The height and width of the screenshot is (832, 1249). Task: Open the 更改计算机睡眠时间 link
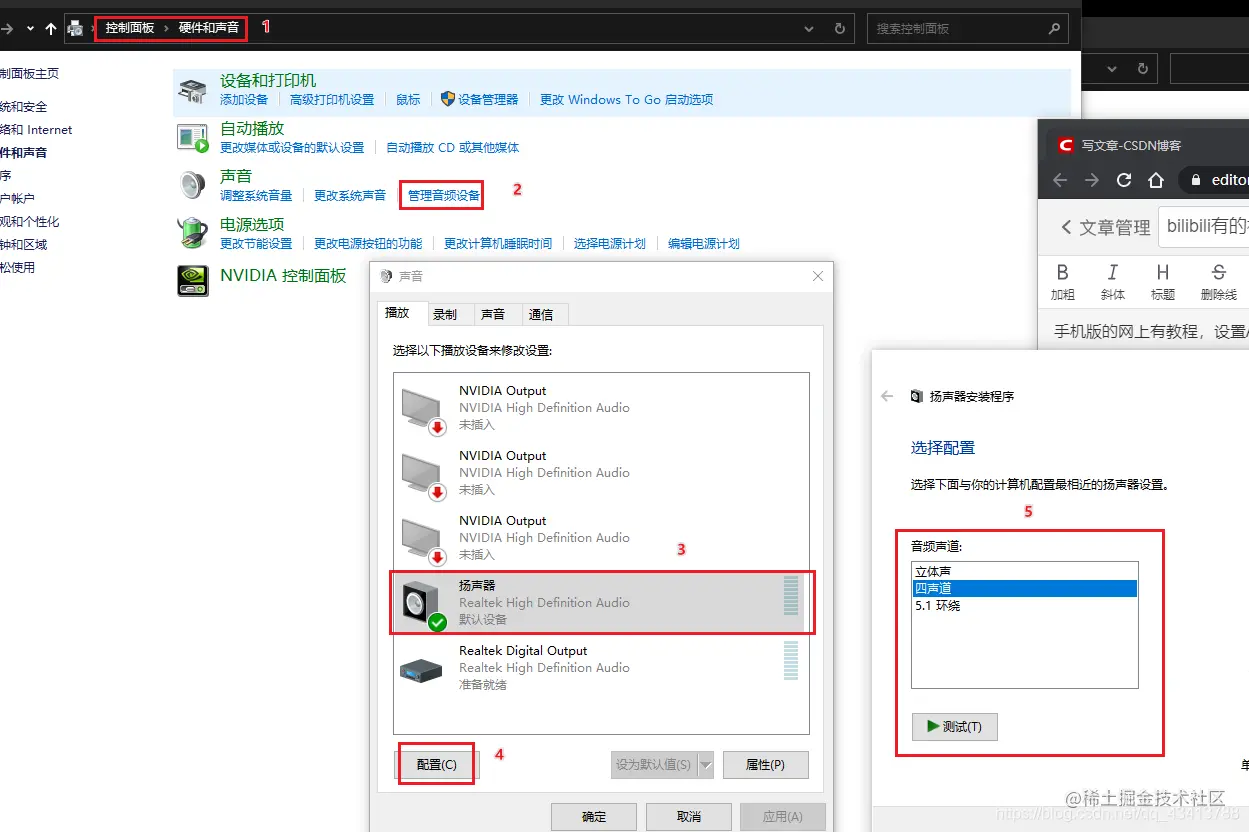pyautogui.click(x=498, y=243)
